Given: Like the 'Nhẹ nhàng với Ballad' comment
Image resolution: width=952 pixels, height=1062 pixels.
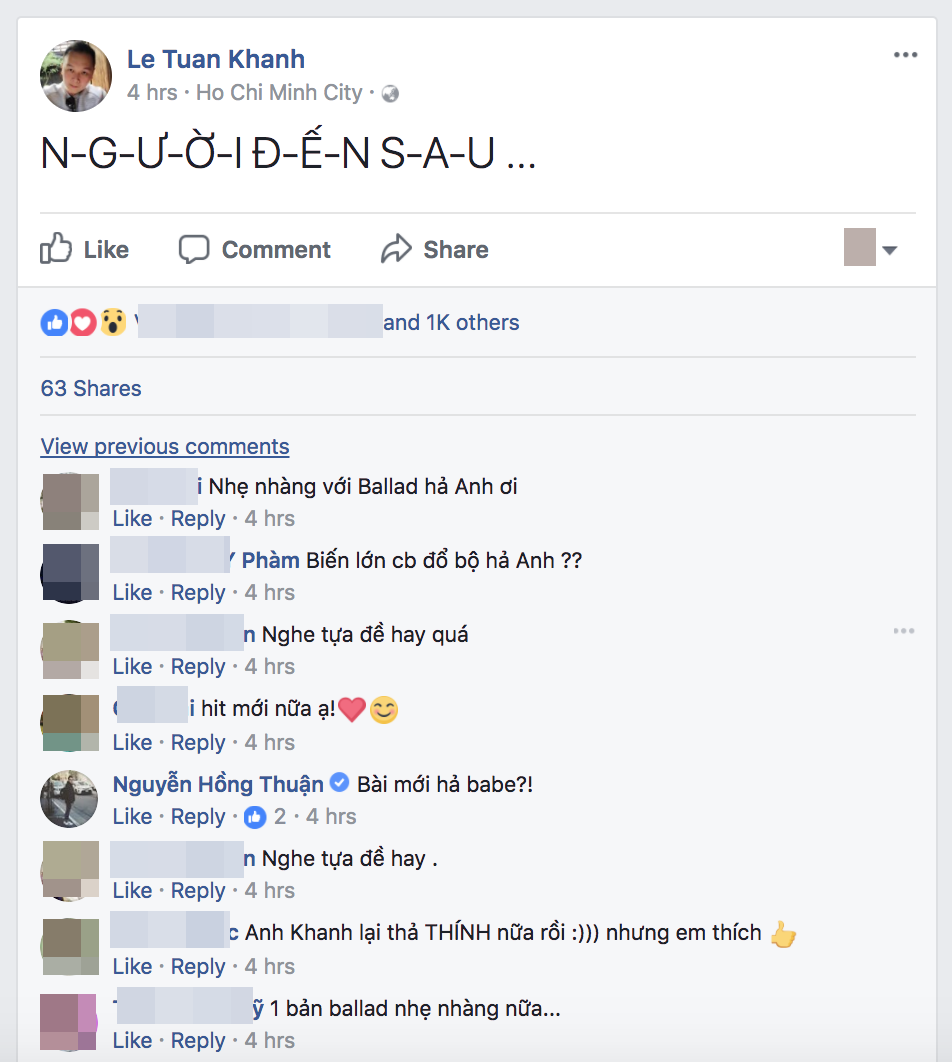Looking at the screenshot, I should (x=132, y=519).
